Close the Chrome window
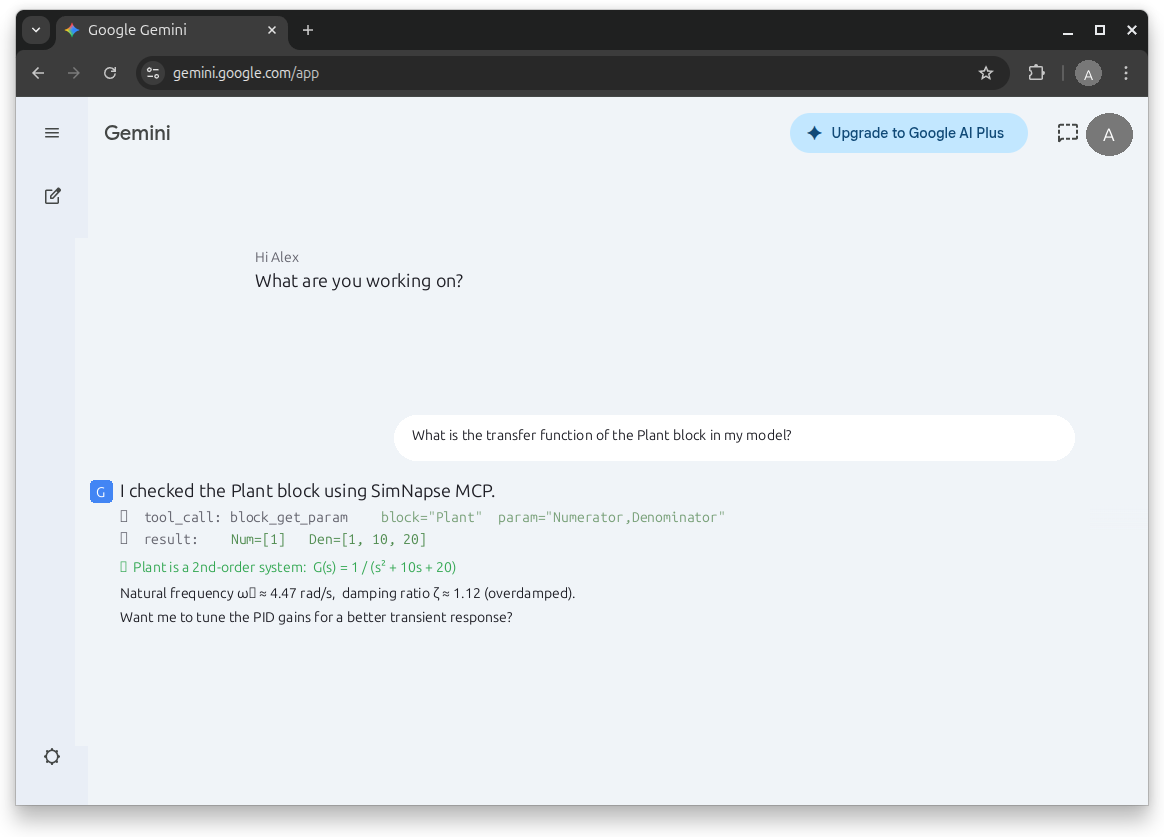Screen dimensions: 1164x837 (1132, 30)
